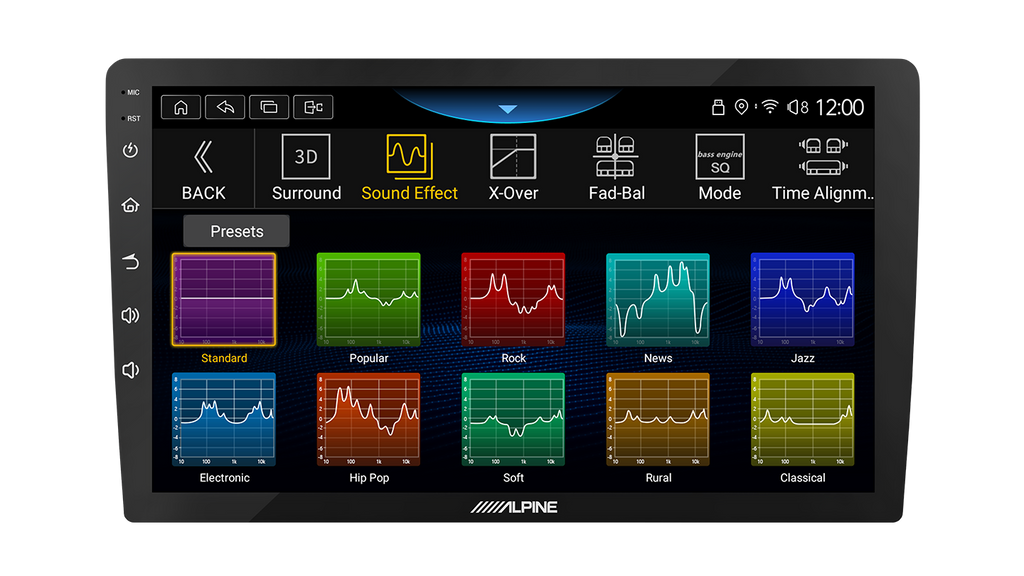Click the Electronic preset label
1024x576 pixels.
224,477
